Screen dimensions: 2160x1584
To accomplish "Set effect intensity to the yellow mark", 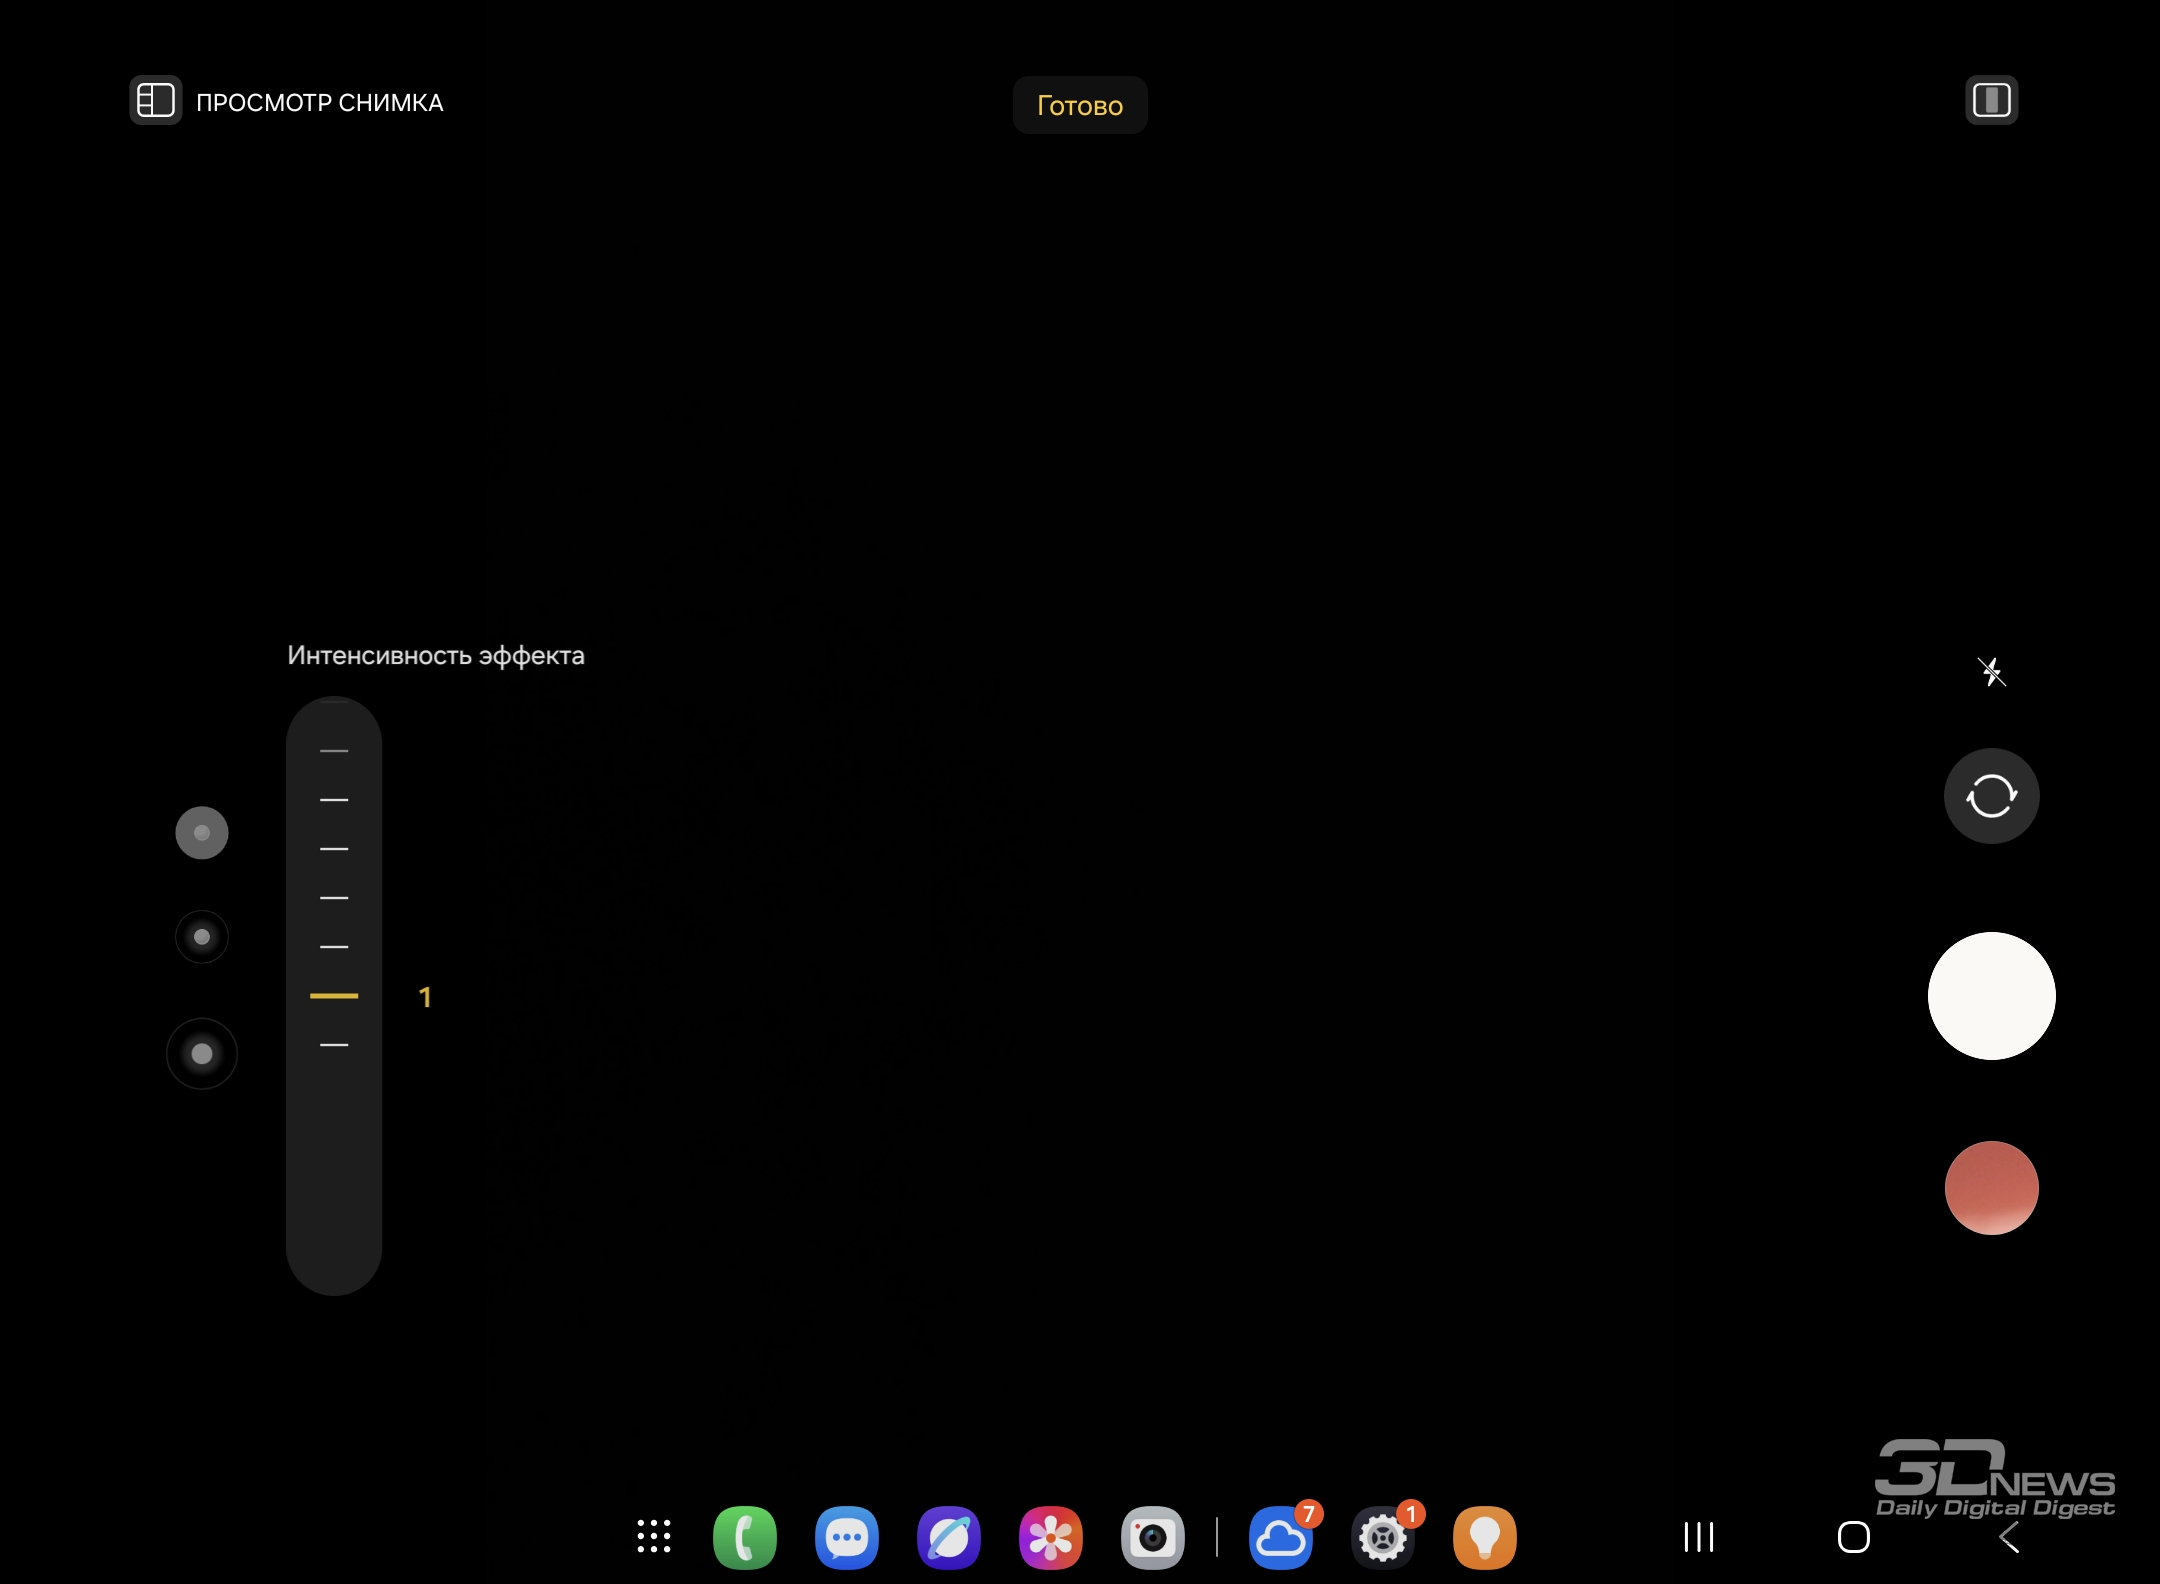I will coord(334,996).
